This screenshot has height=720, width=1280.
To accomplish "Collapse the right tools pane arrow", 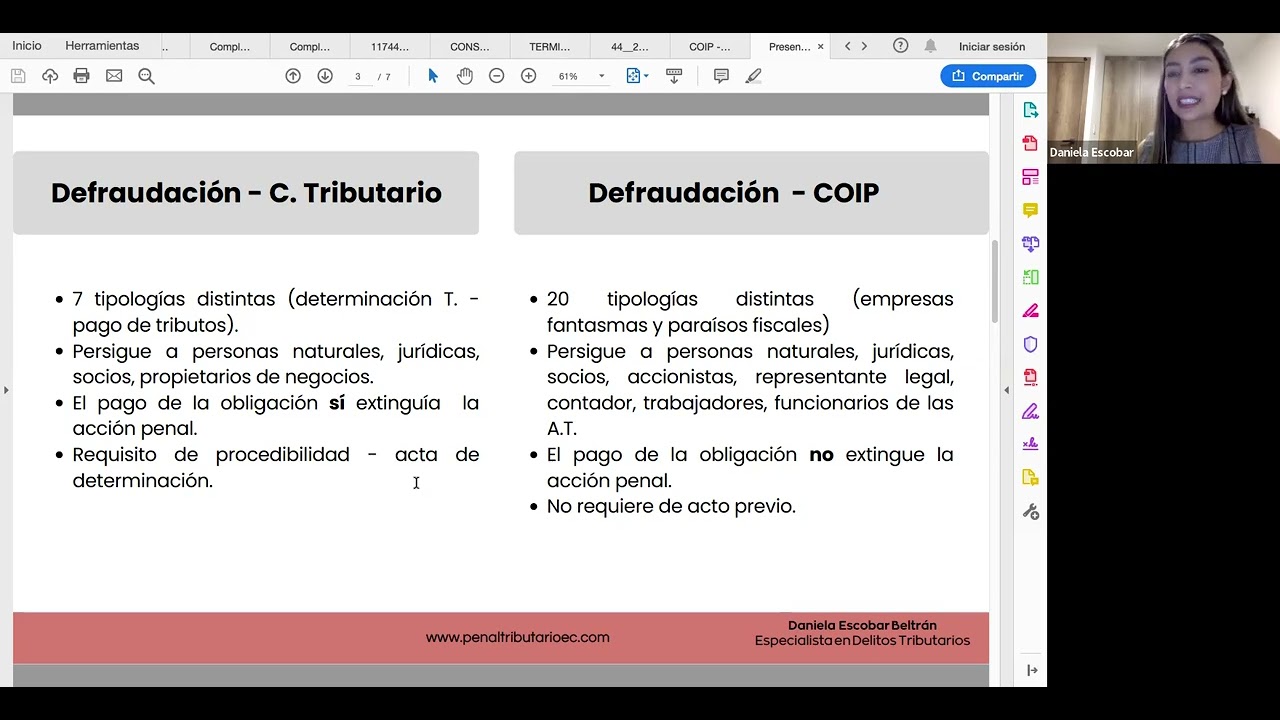I will coord(1032,670).
